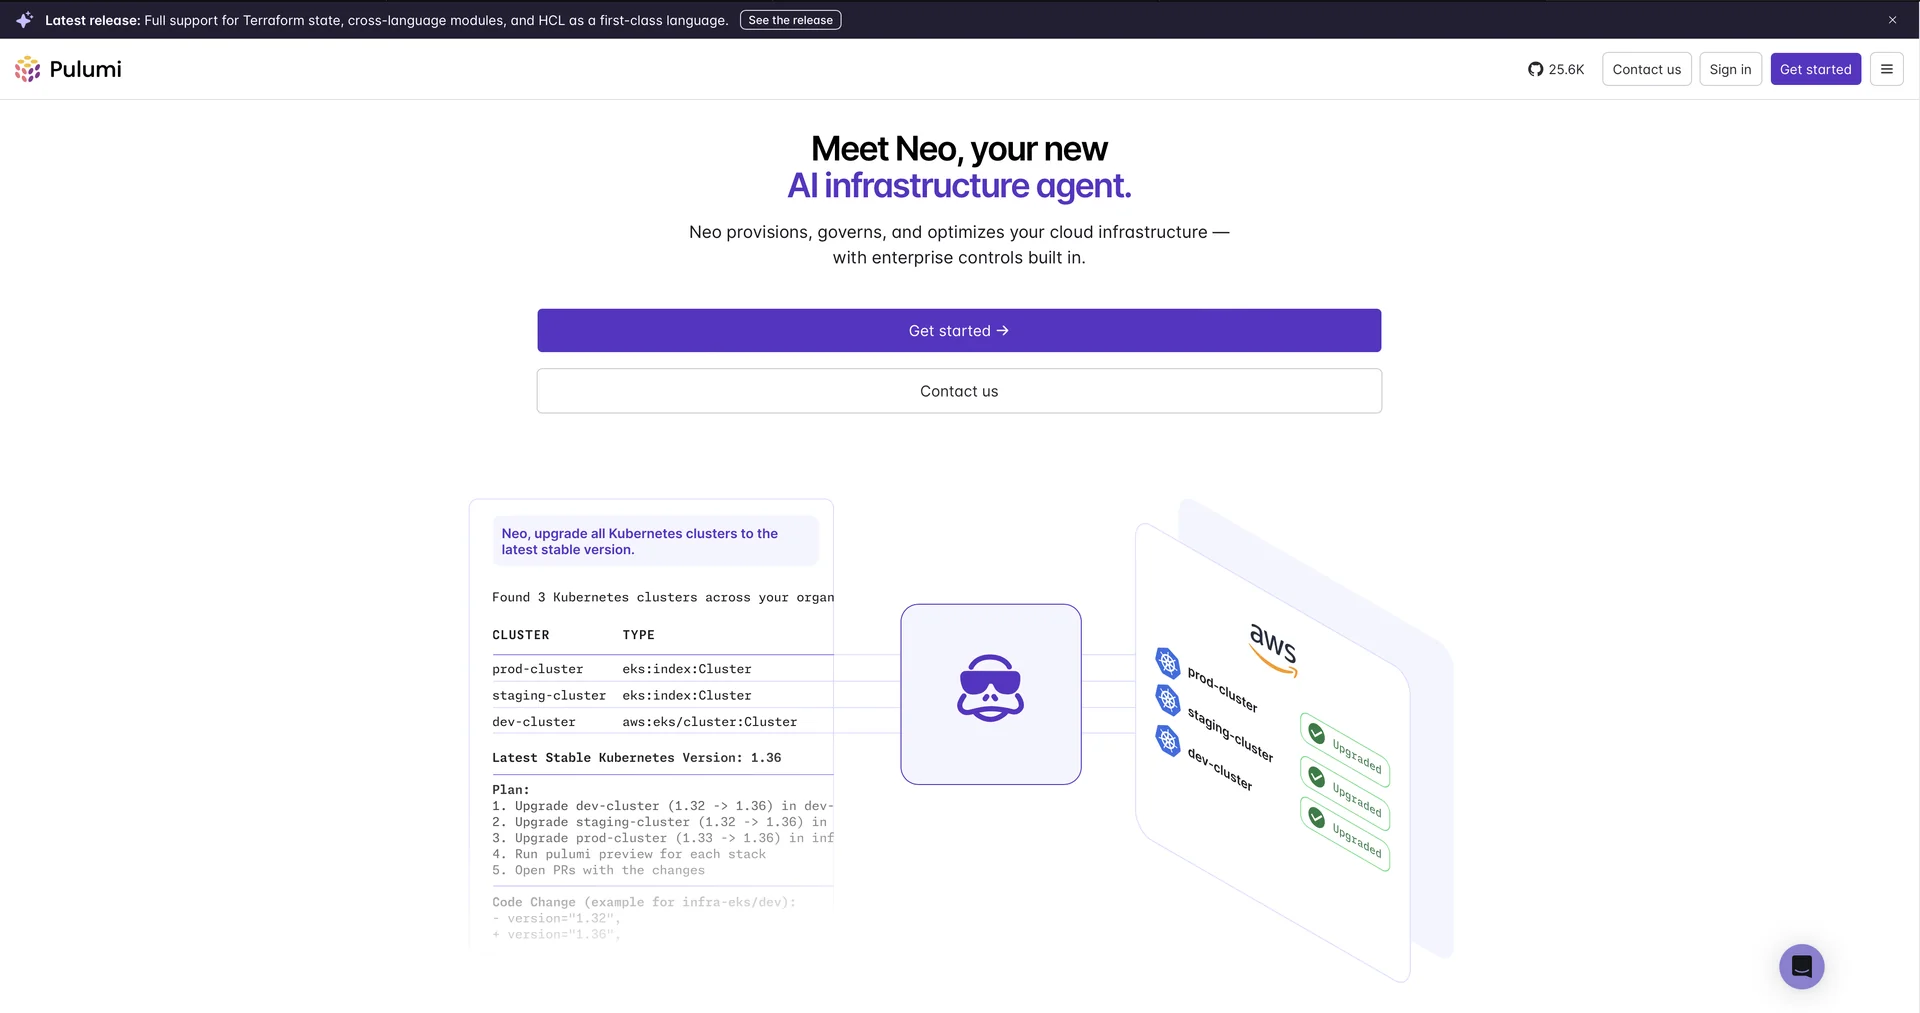This screenshot has width=1920, height=1013.
Task: Click the 'Found 3 Kubernetes clusters' line
Action: tap(663, 597)
